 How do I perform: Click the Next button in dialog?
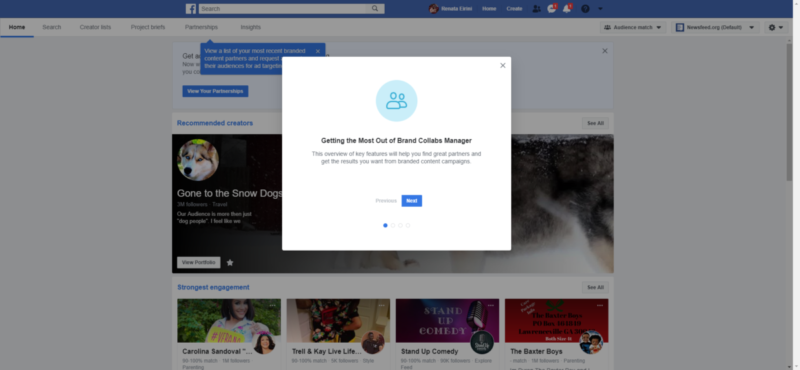coord(412,201)
